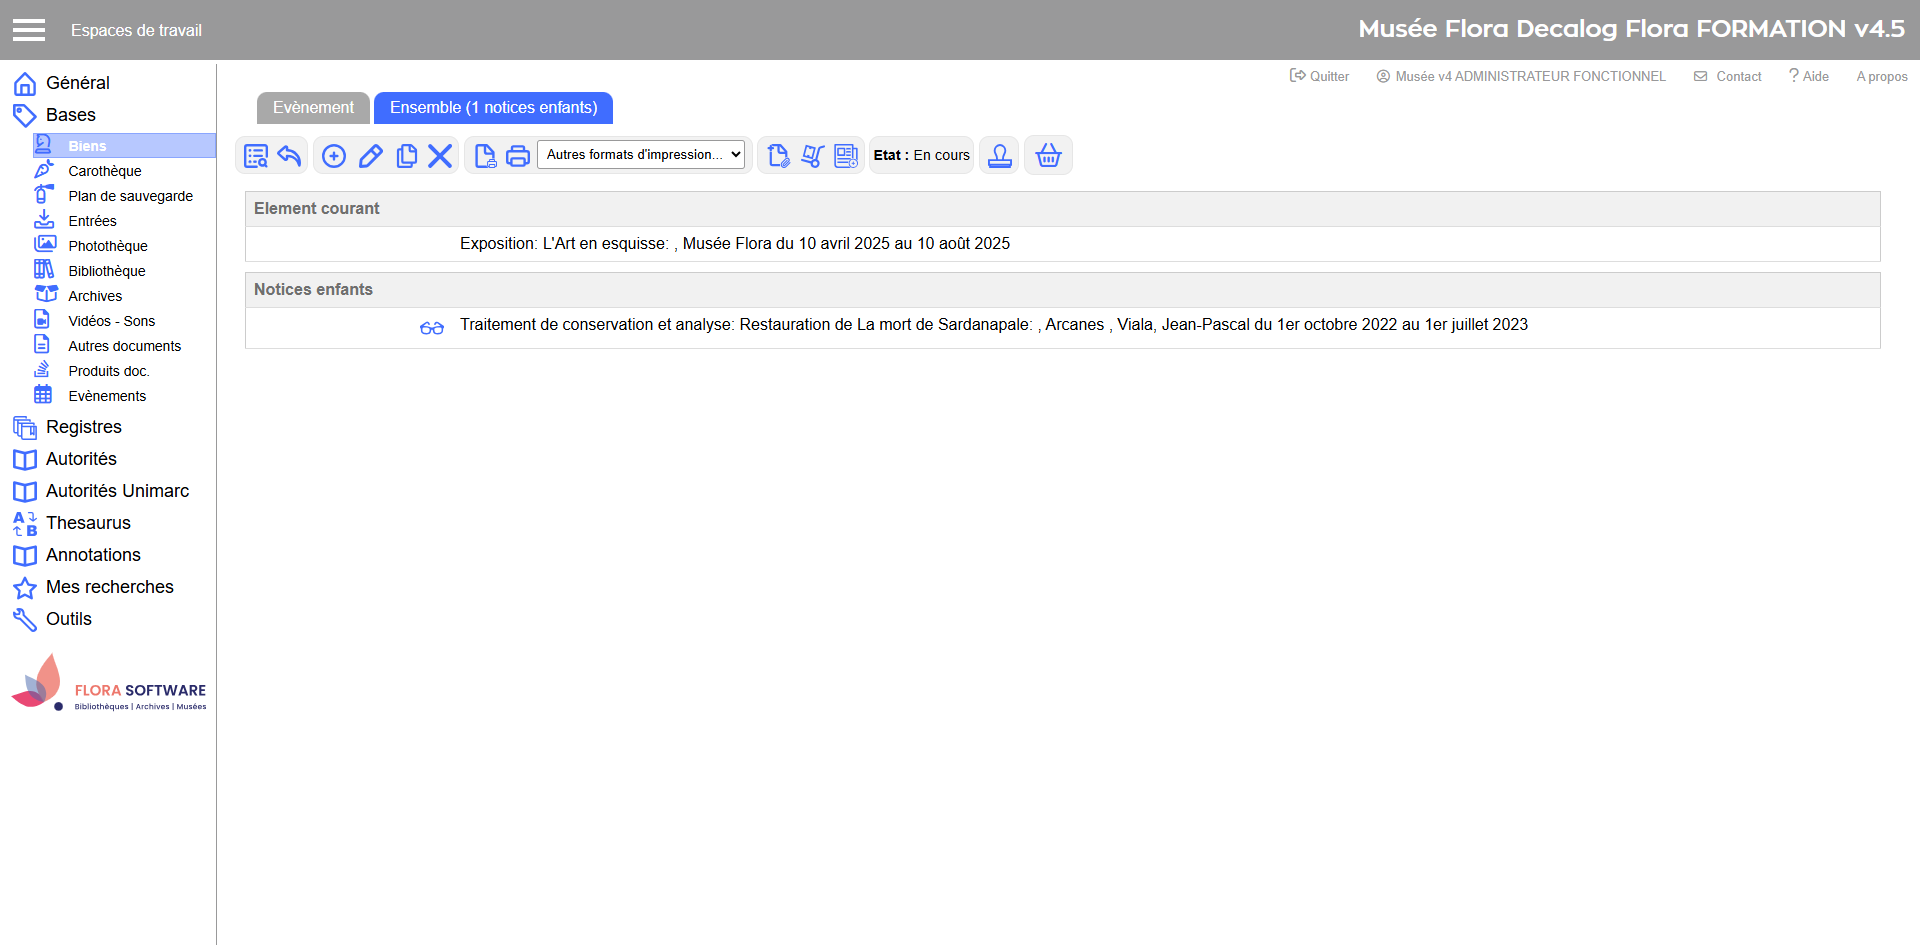Click the stamp validation icon
1920x945 pixels.
coord(999,156)
